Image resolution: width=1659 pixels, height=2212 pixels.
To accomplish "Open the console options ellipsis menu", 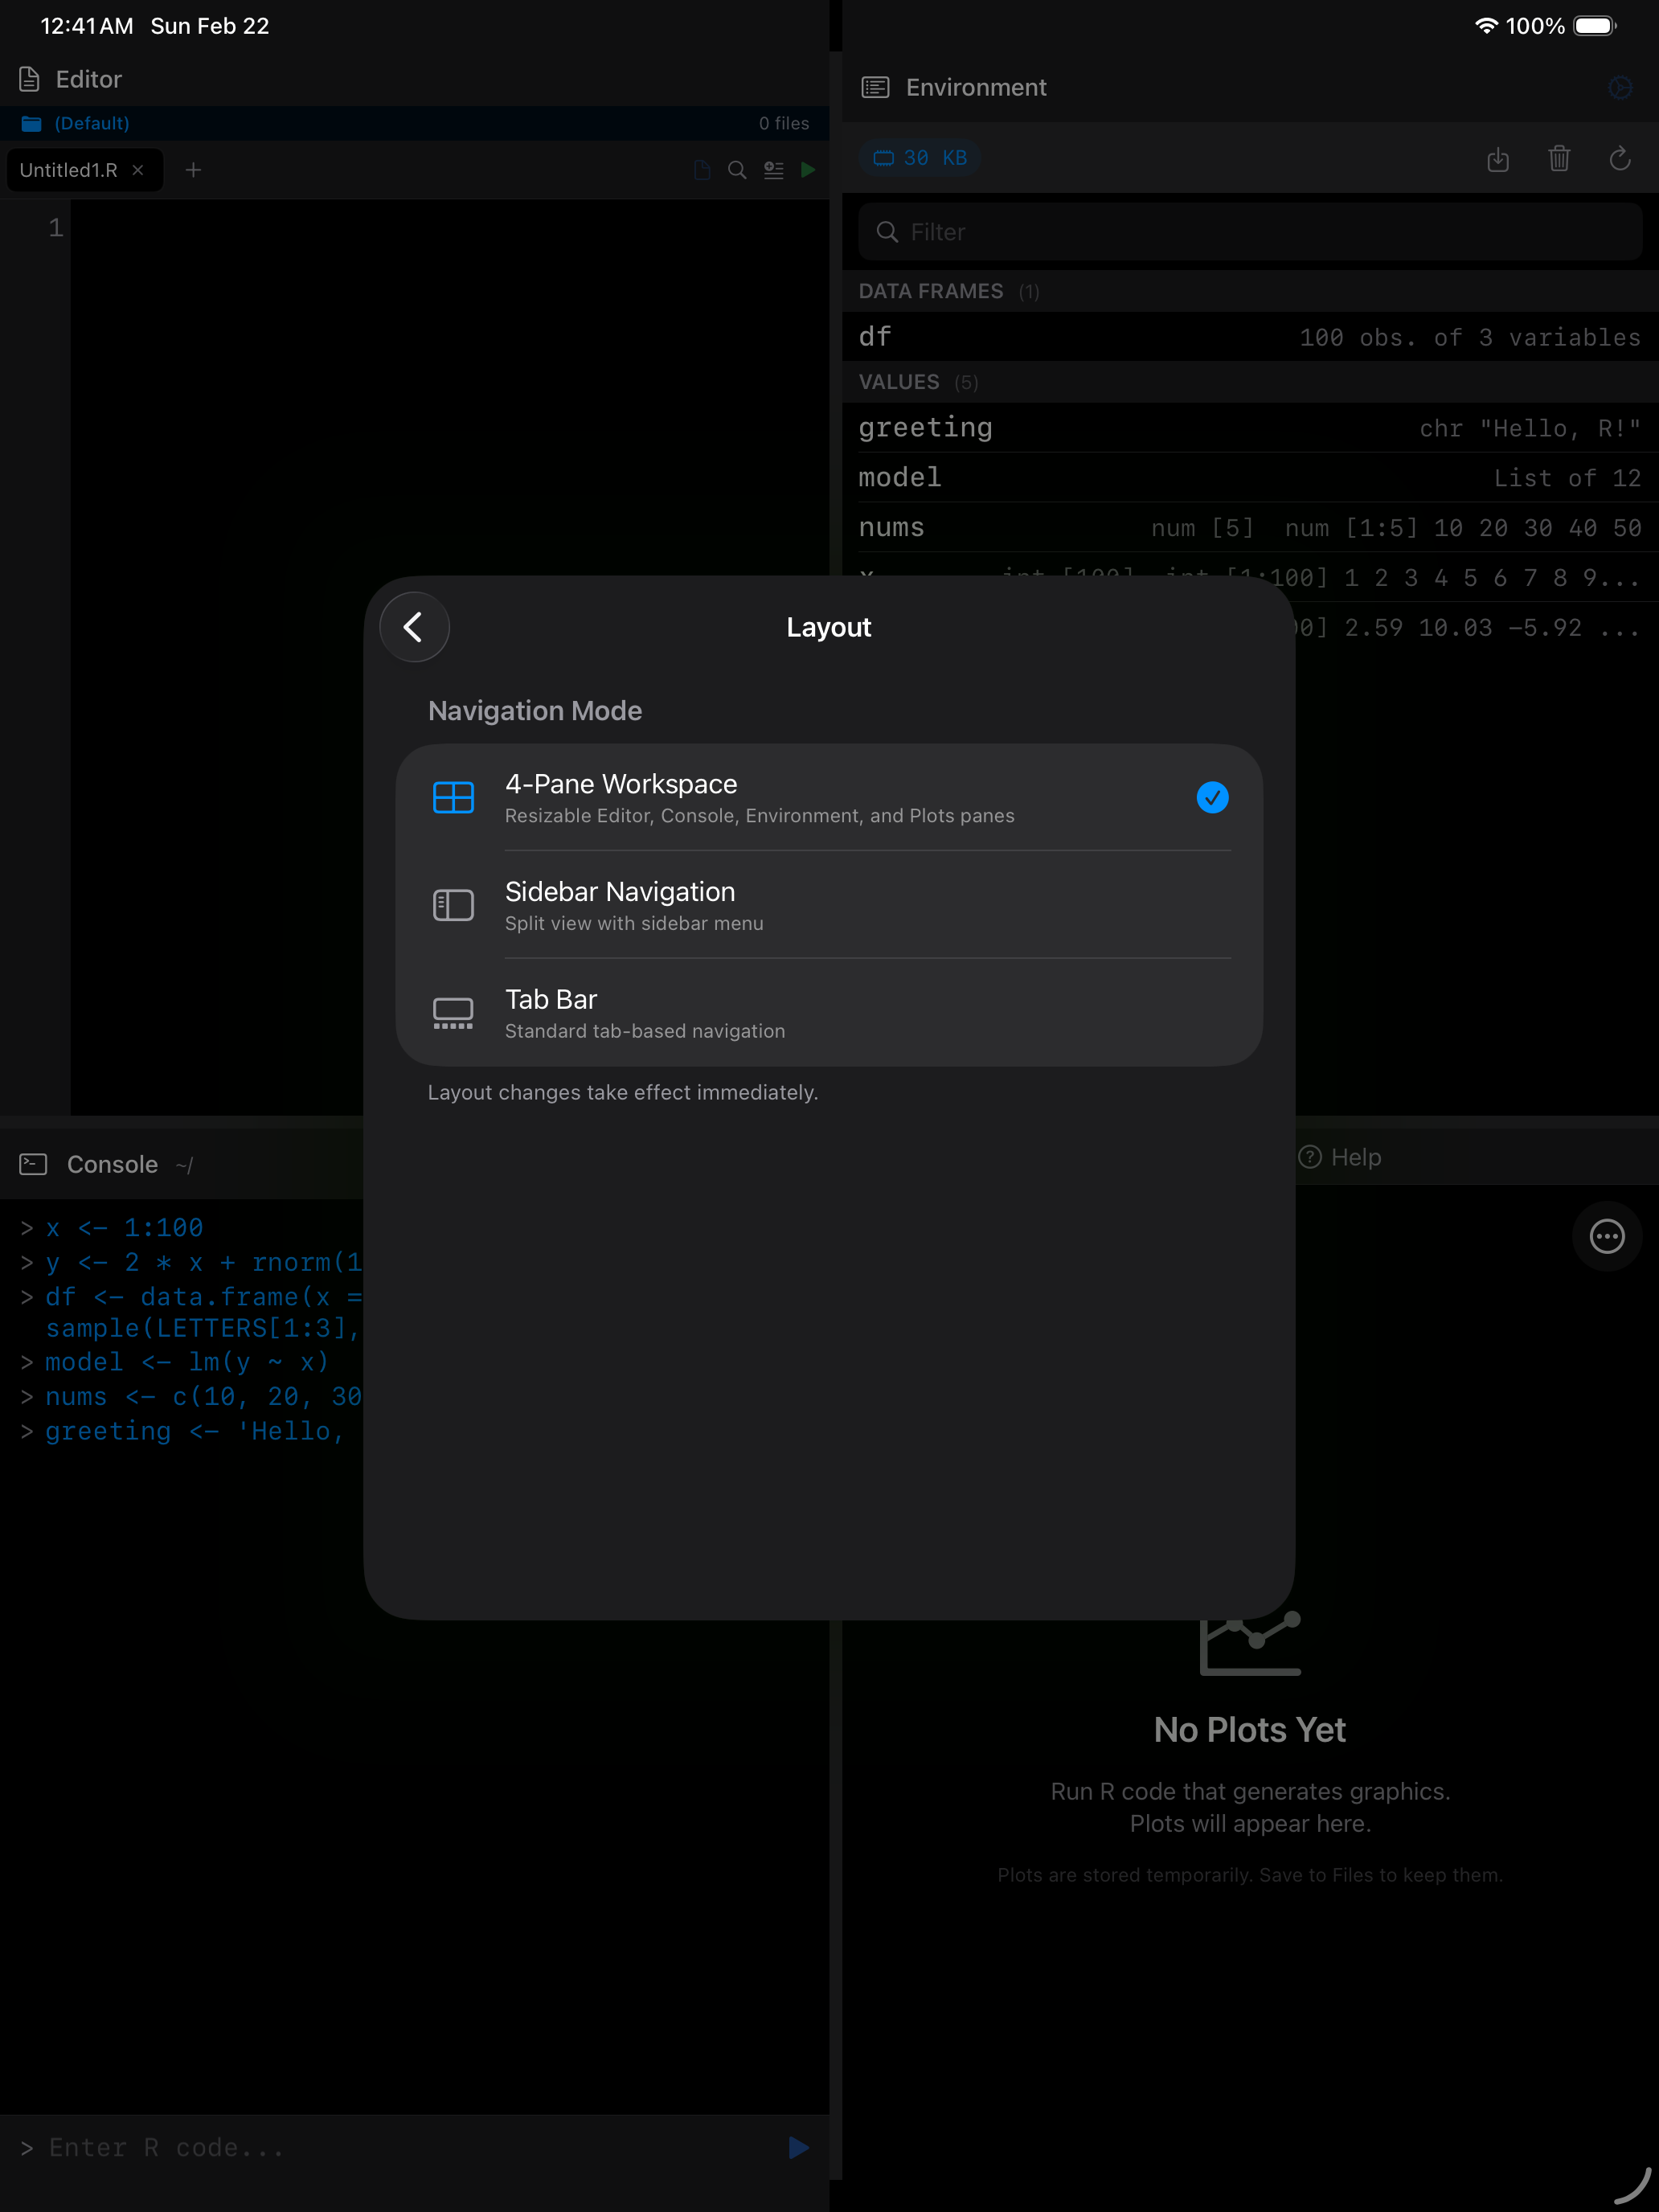I will pos(1606,1236).
